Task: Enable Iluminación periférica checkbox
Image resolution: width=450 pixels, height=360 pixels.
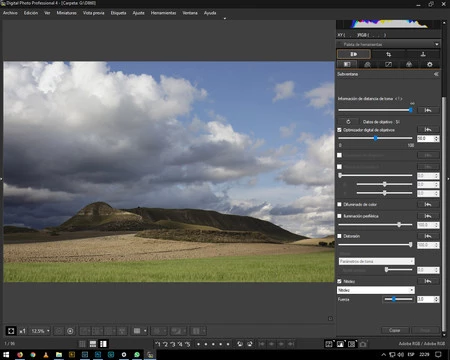Action: point(339,216)
